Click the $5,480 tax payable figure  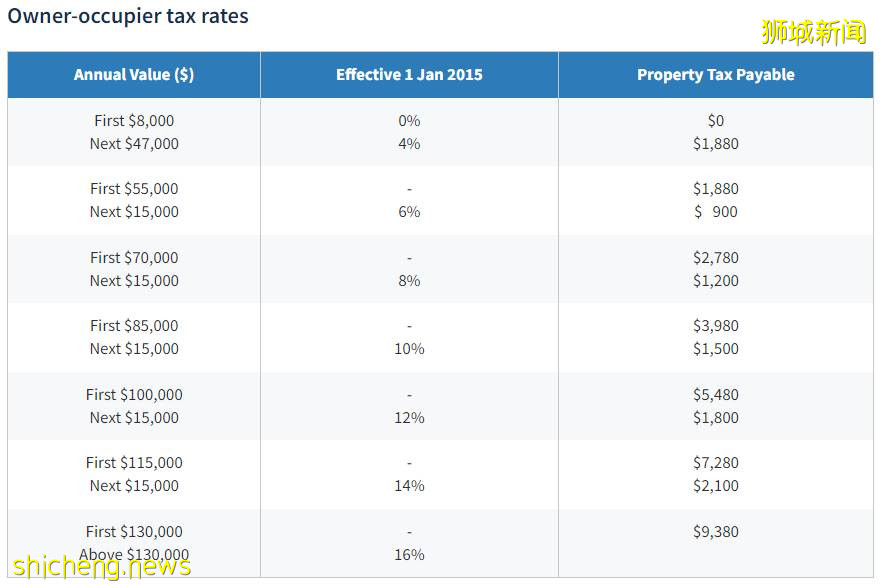click(x=715, y=395)
